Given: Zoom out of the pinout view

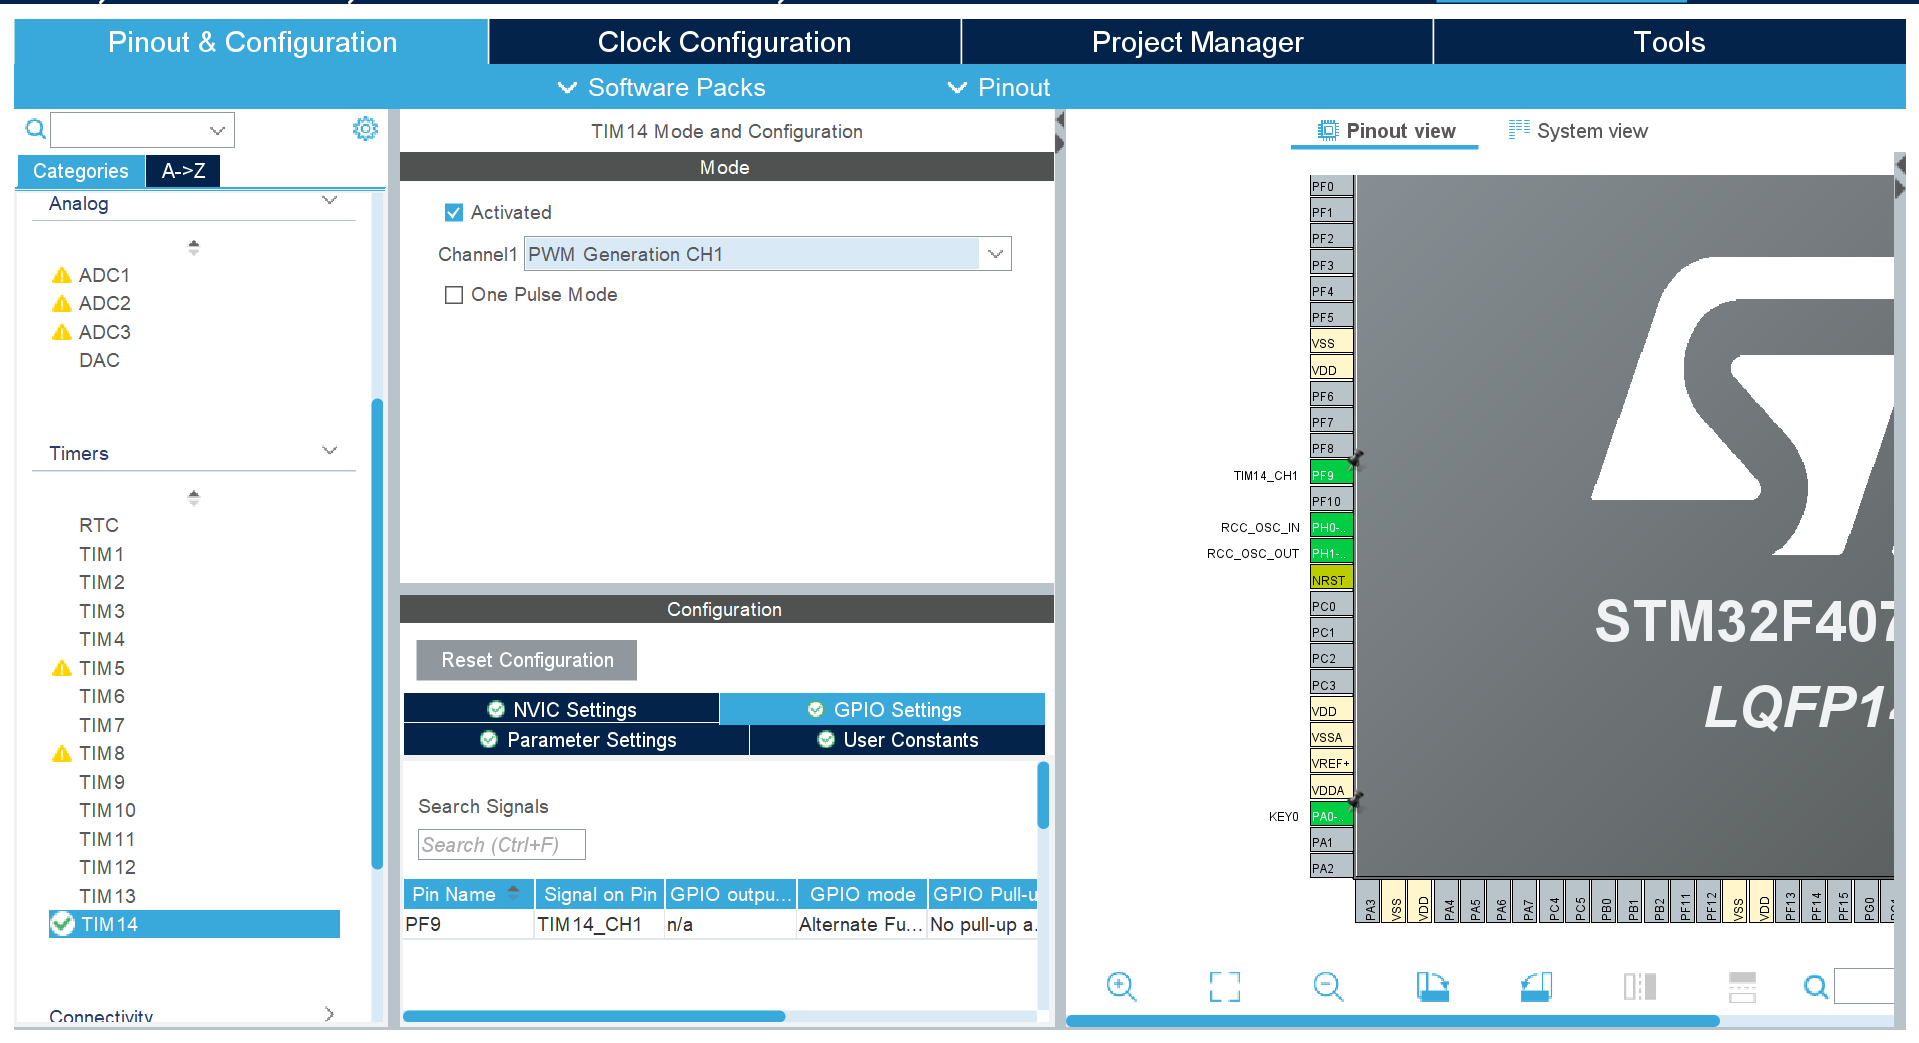Looking at the screenshot, I should coord(1328,987).
